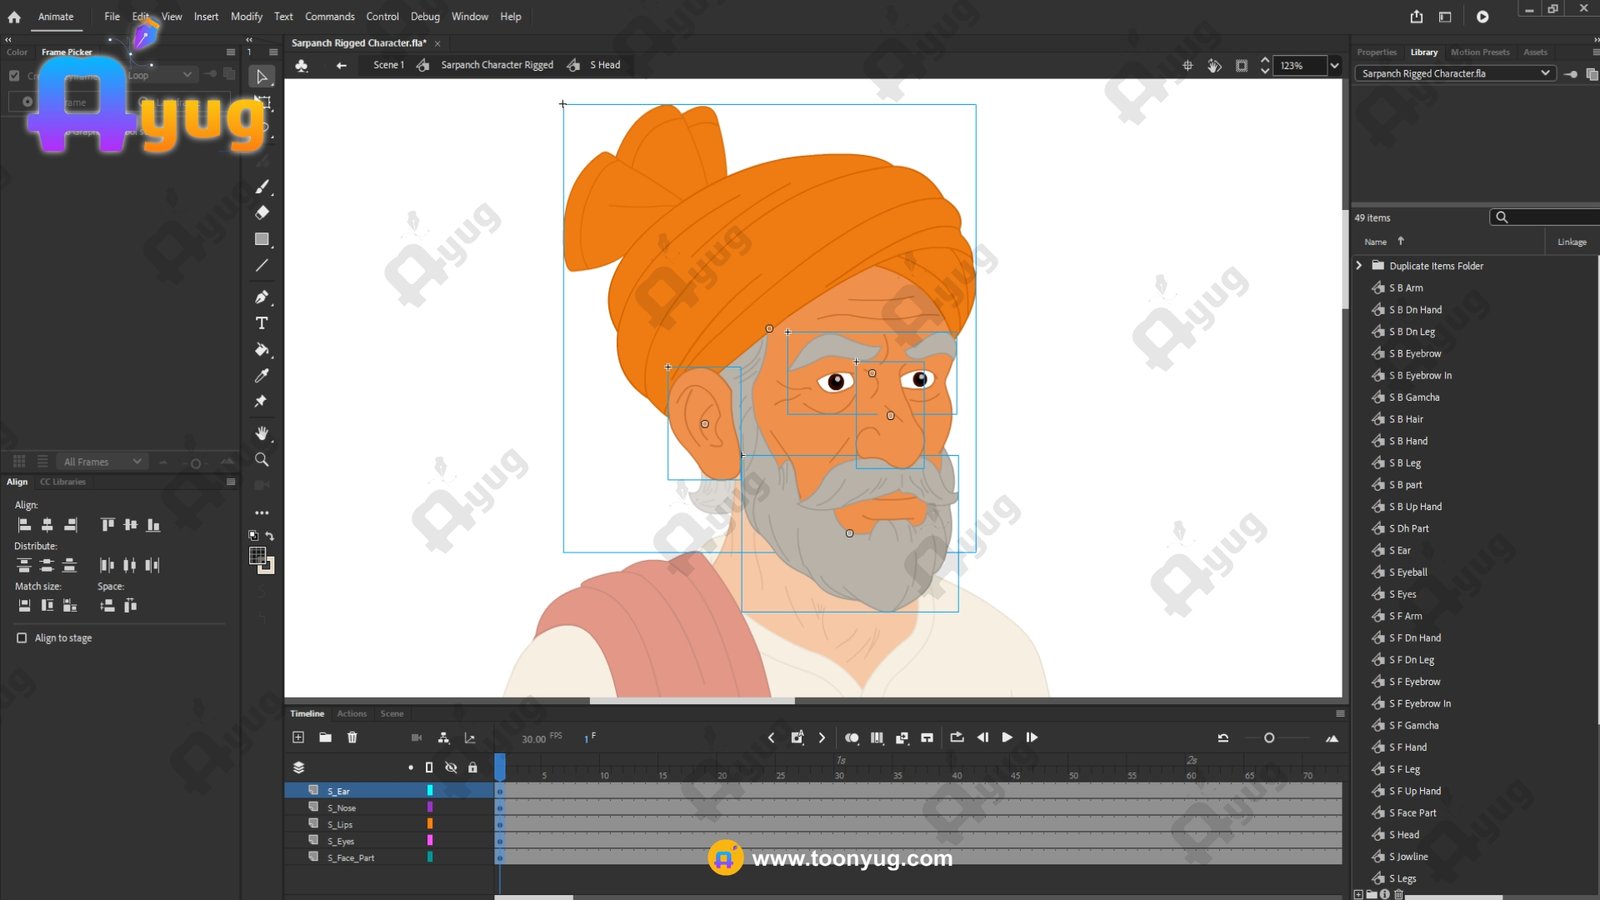Toggle highlight for all layers
The width and height of the screenshot is (1600, 900).
tap(411, 767)
